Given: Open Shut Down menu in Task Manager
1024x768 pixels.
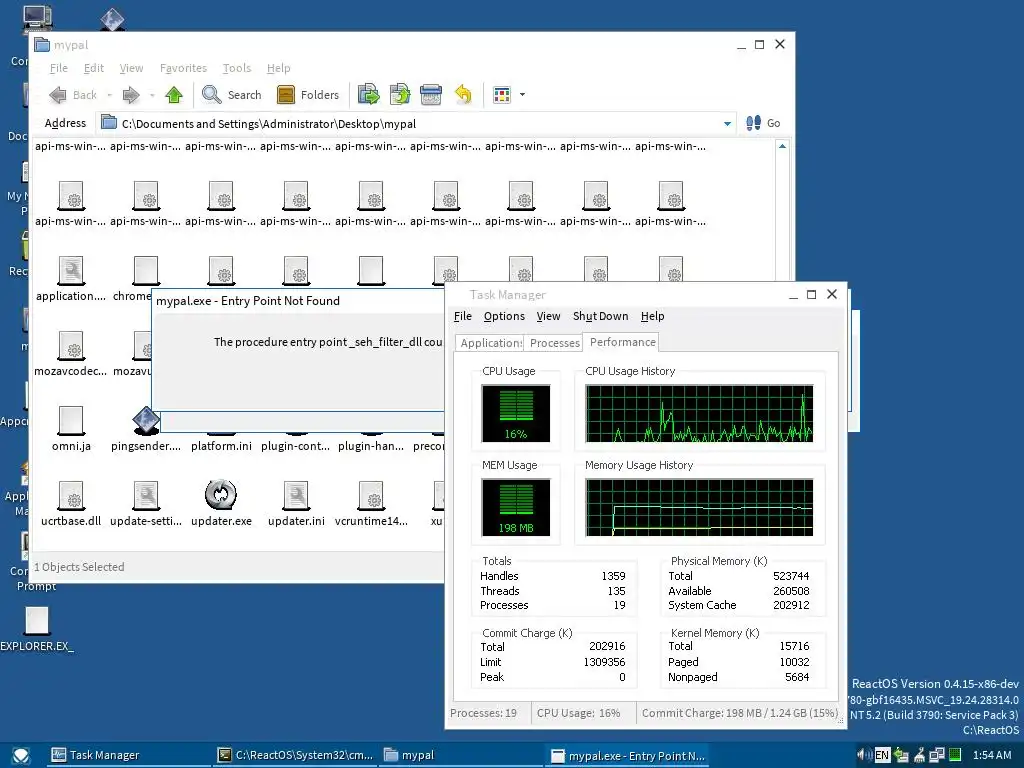Looking at the screenshot, I should tap(600, 316).
